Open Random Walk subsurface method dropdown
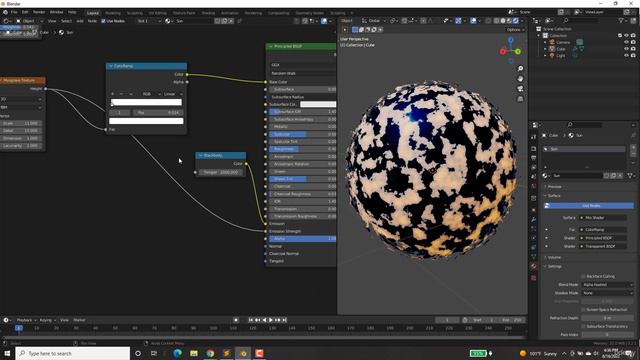The width and height of the screenshot is (640, 360). coord(302,73)
